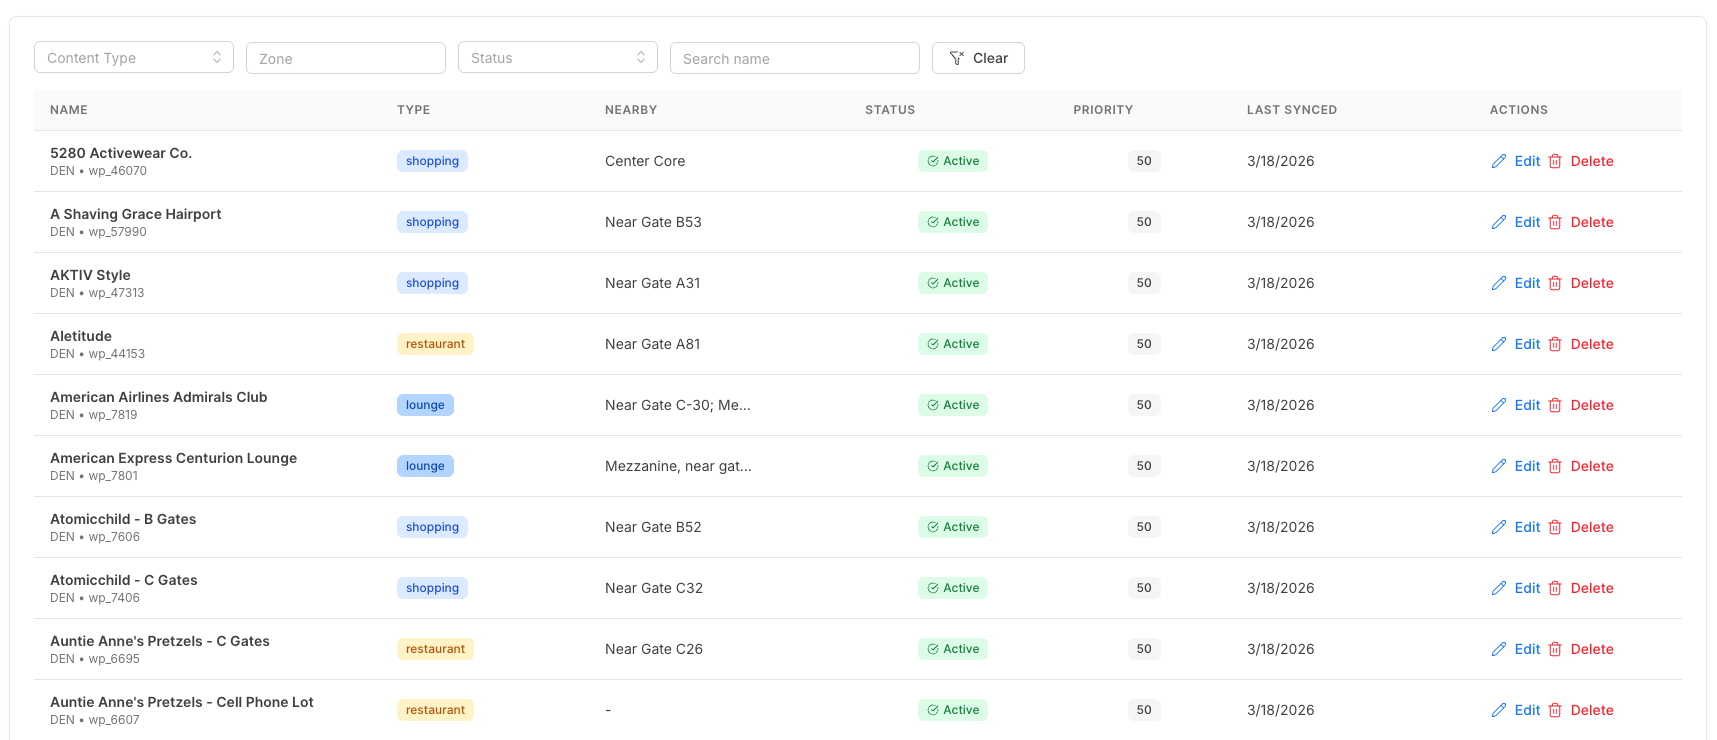The width and height of the screenshot is (1717, 740).
Task: Click truncated Near Gate C-30 cell
Action: (678, 405)
